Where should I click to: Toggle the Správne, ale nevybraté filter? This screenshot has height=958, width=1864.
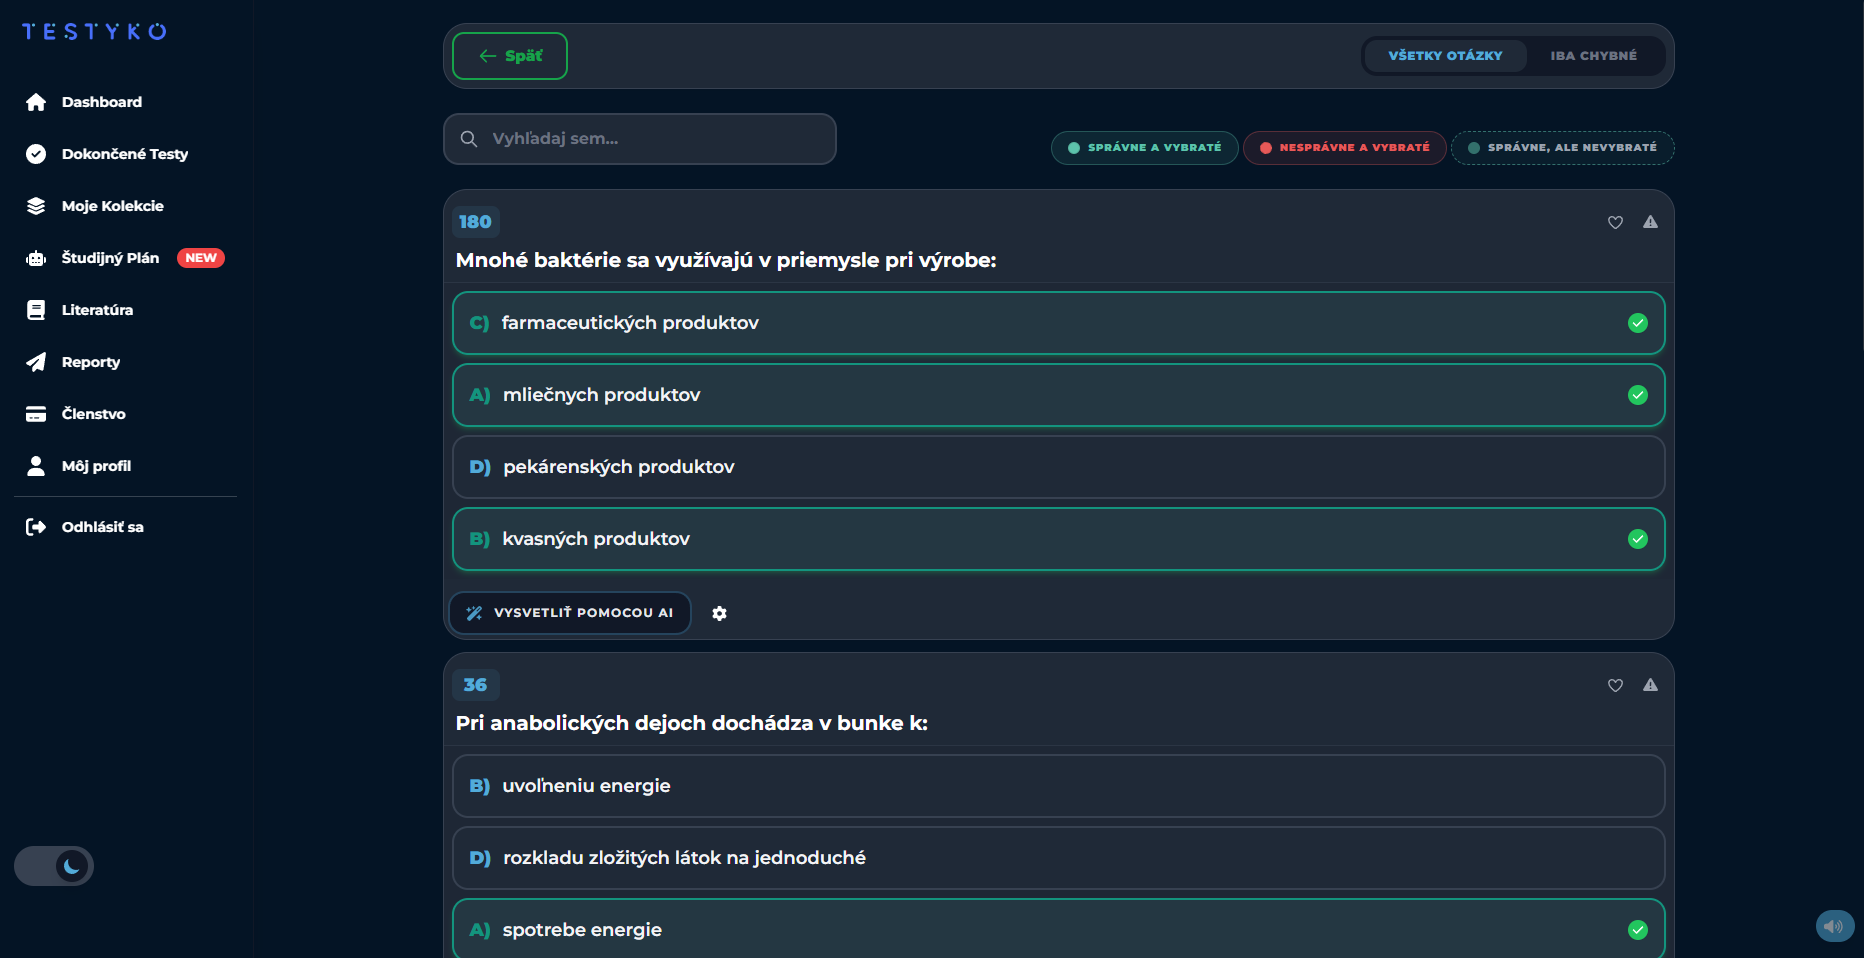[x=1562, y=148]
